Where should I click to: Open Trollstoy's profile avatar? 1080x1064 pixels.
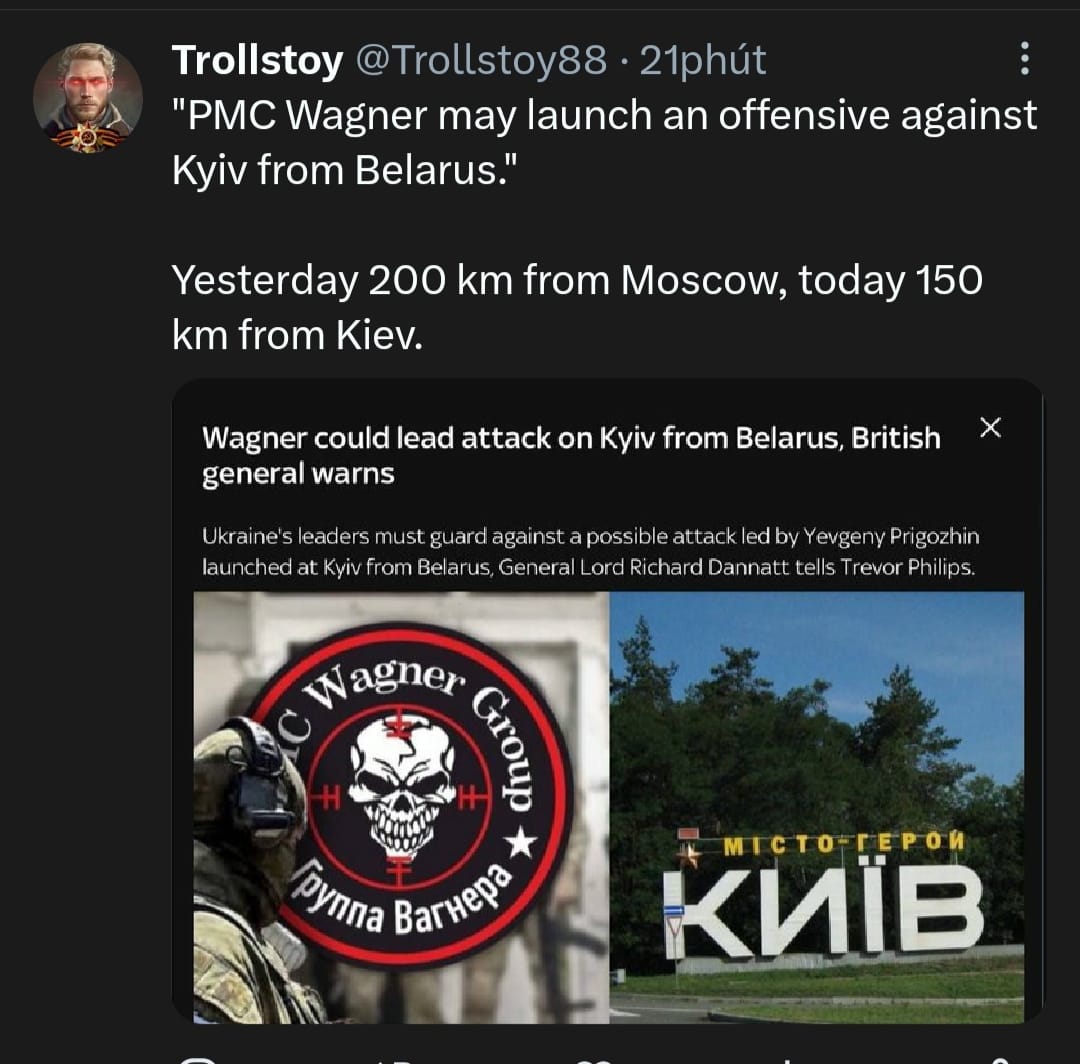coord(88,98)
